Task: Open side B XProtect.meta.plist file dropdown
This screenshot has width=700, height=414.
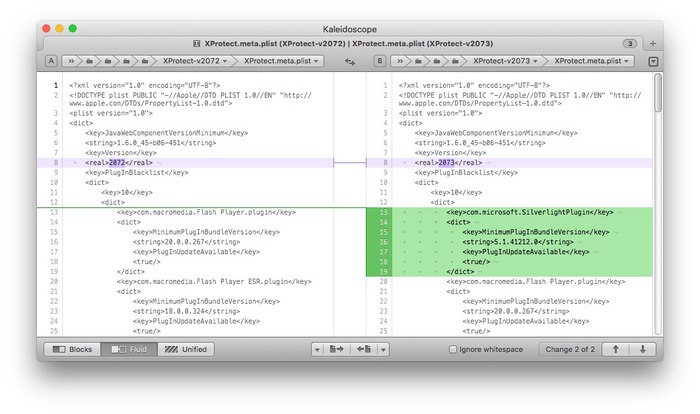Action: tap(592, 61)
